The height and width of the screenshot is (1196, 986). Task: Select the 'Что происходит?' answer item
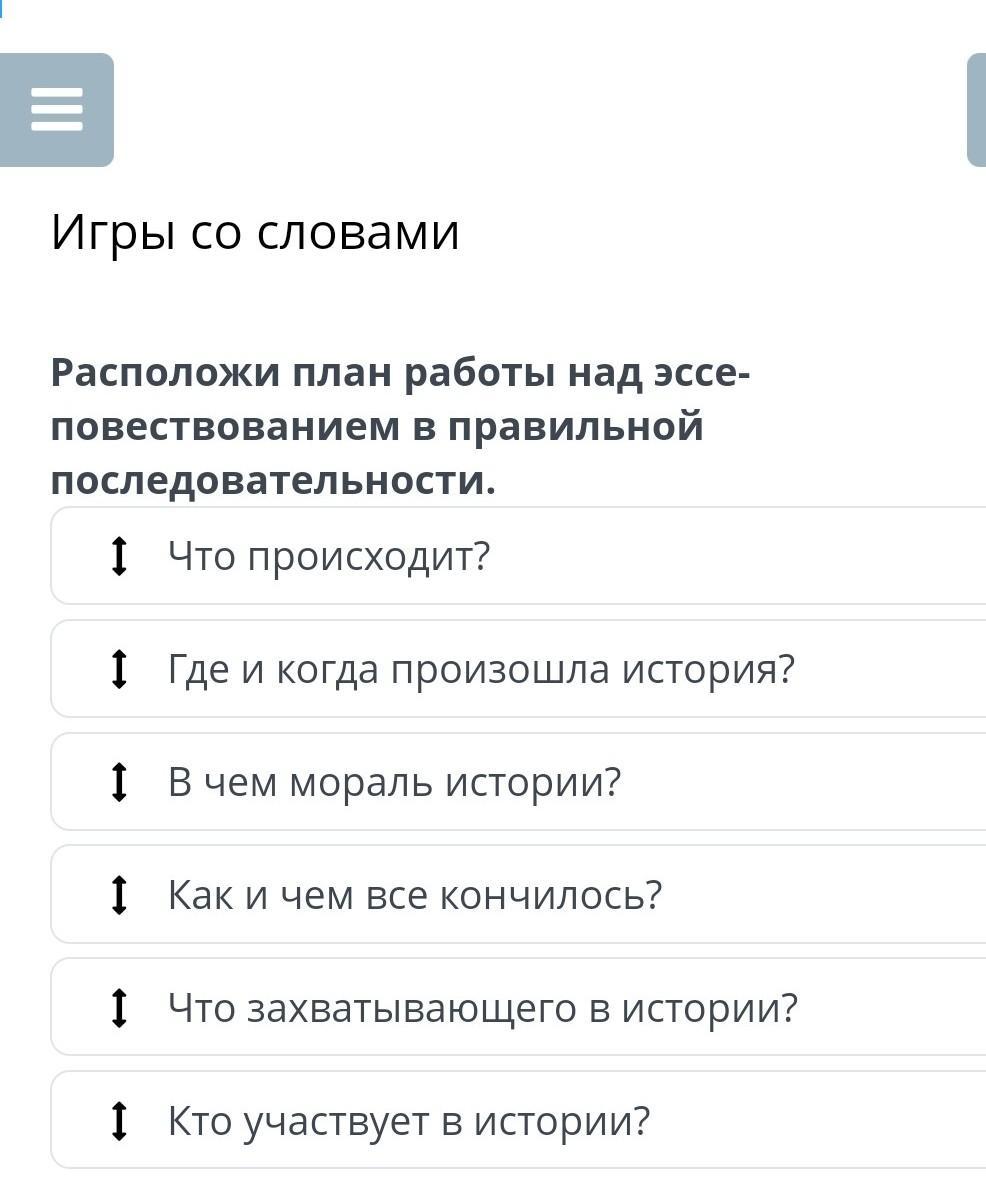point(519,556)
